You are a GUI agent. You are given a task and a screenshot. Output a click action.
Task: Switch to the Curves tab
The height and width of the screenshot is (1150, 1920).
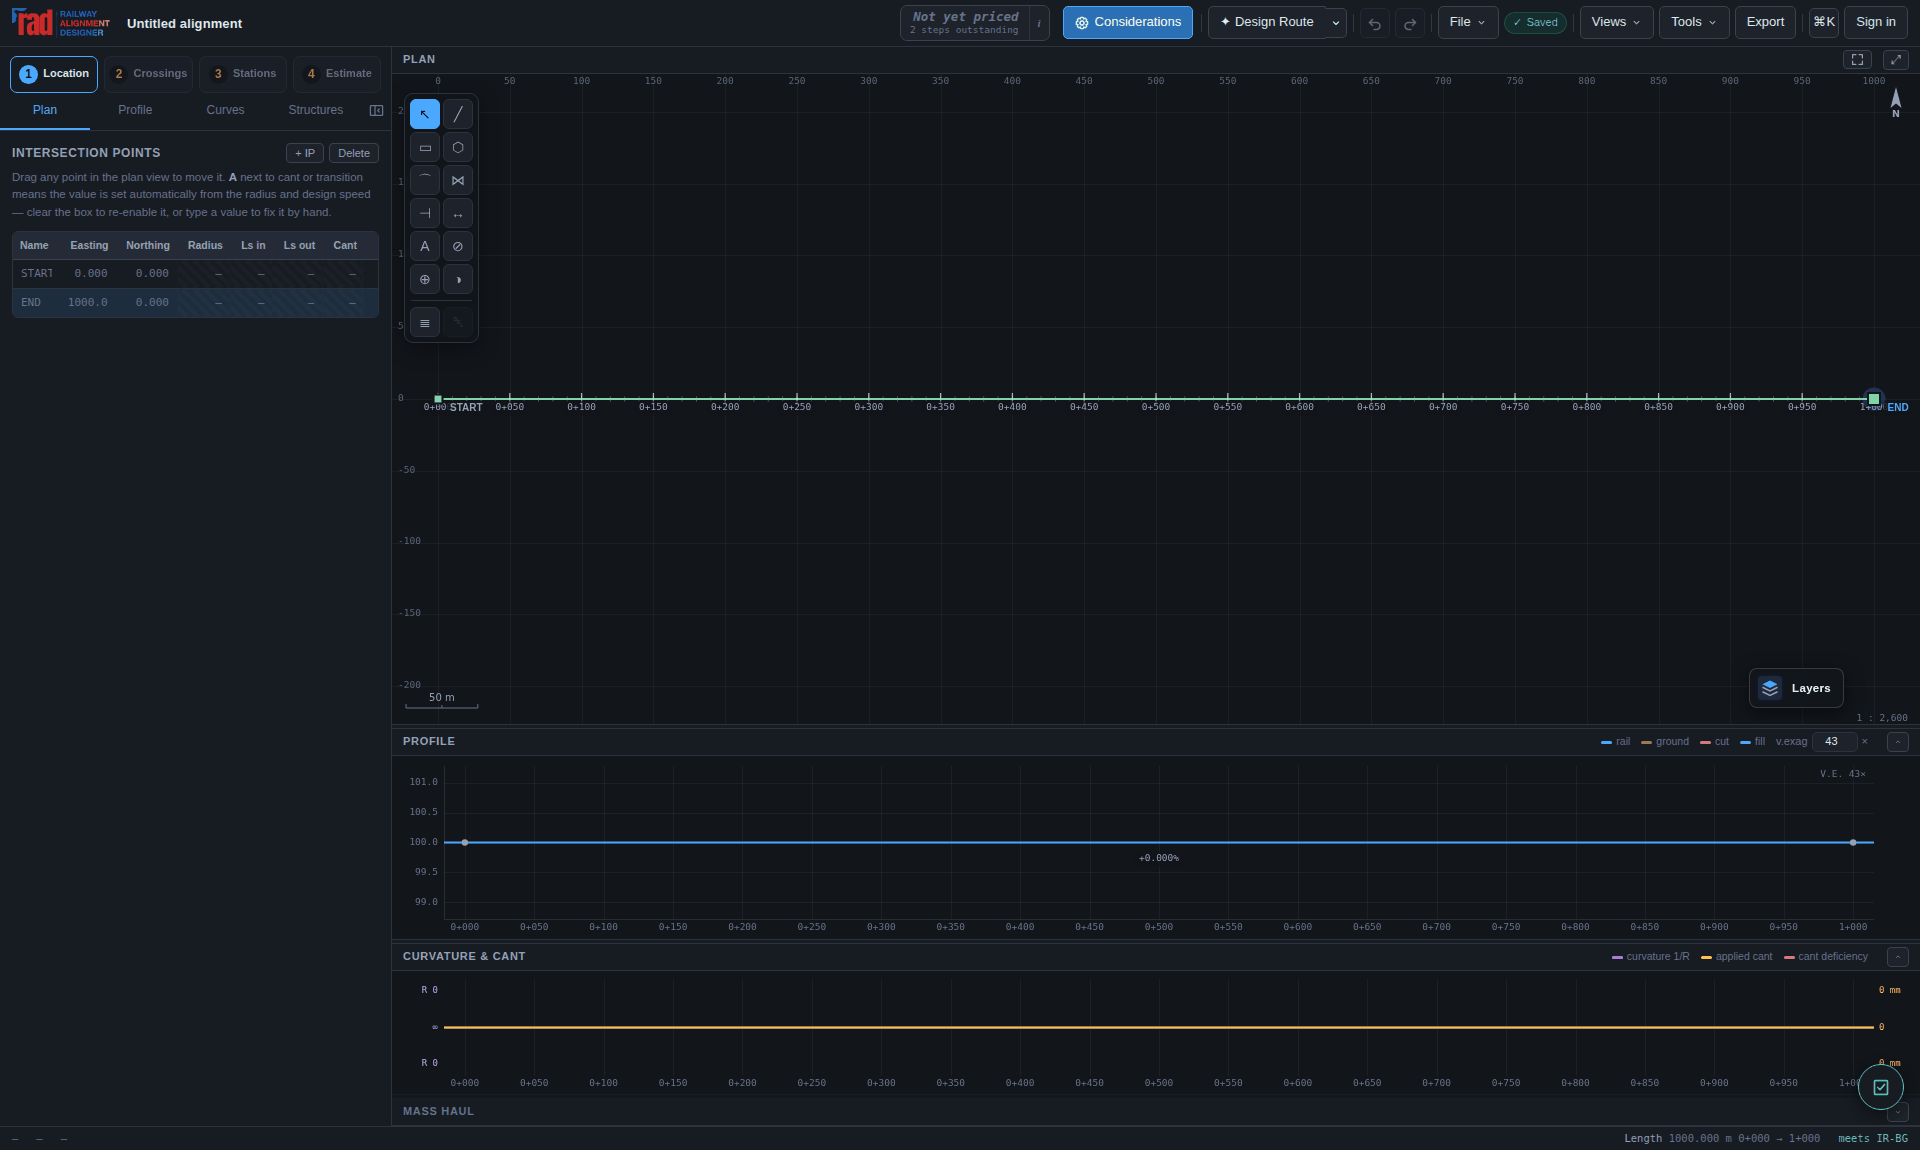pos(225,110)
